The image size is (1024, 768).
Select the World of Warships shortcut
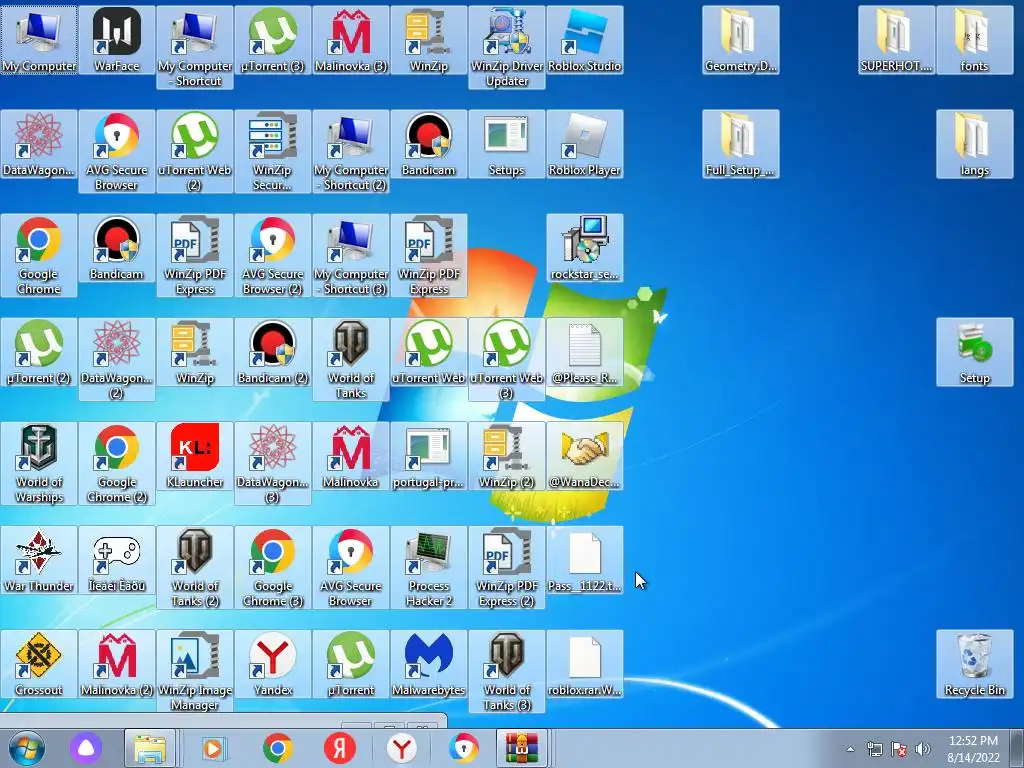coord(39,463)
